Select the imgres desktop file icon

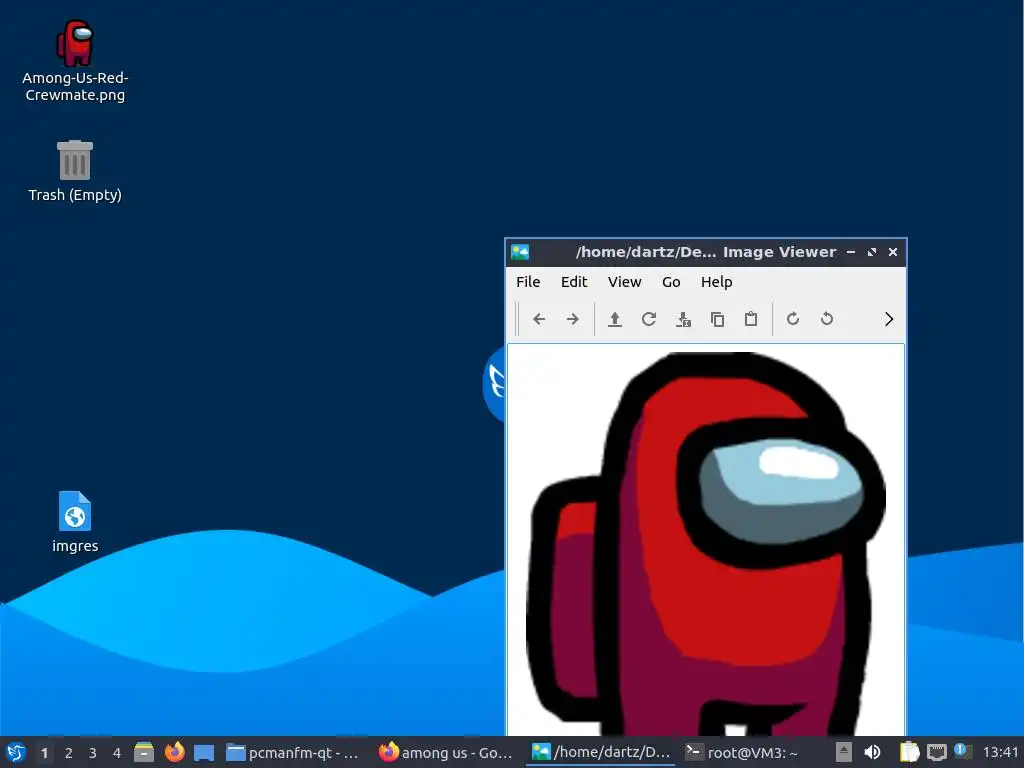tap(75, 522)
